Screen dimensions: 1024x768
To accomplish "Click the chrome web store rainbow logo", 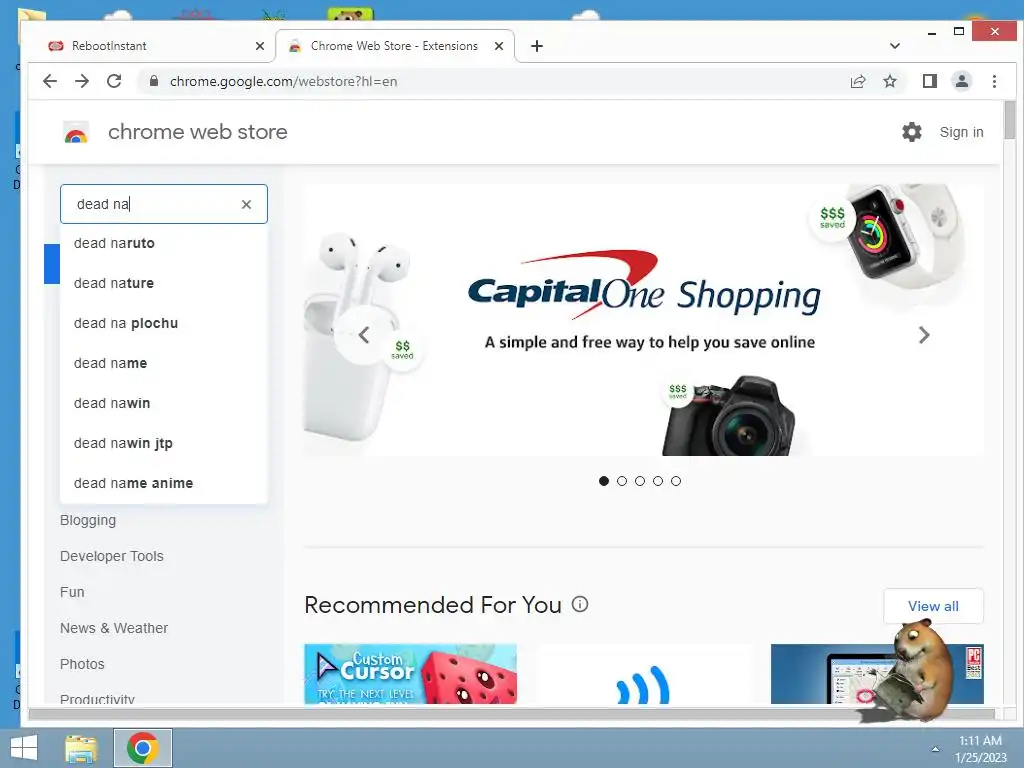I will click(76, 133).
